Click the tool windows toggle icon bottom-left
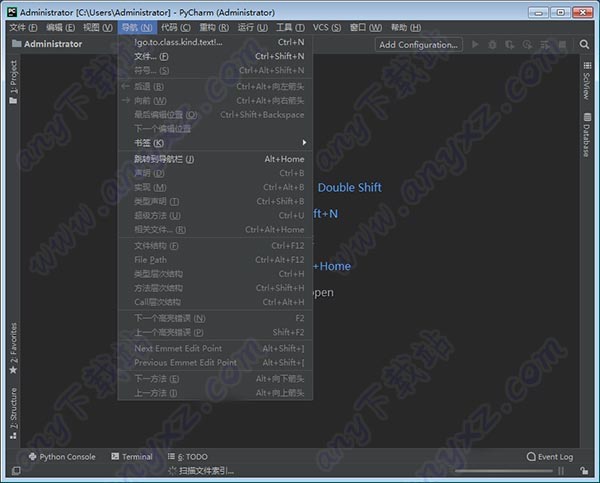The image size is (600, 483). click(16, 471)
